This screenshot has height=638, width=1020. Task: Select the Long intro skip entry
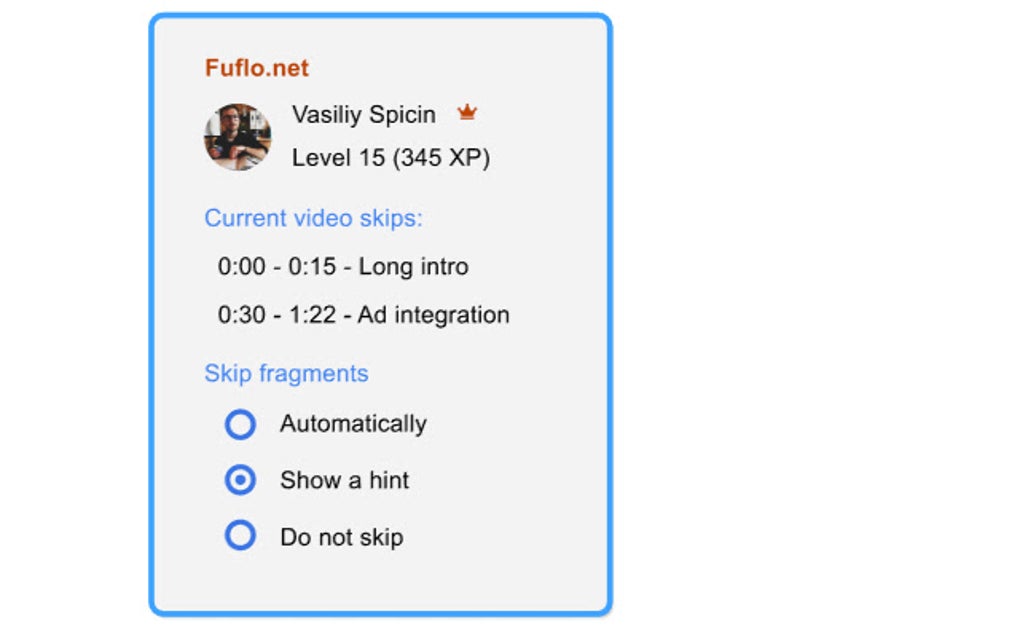tap(413, 267)
